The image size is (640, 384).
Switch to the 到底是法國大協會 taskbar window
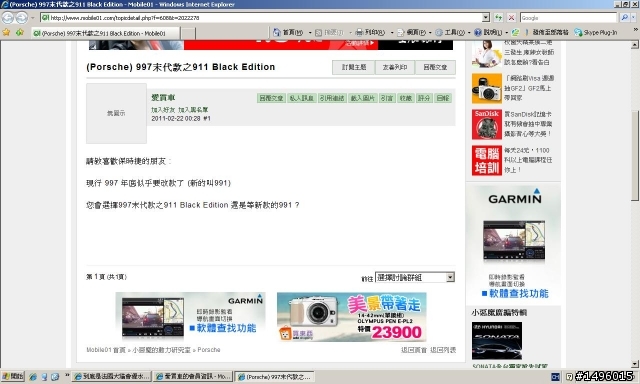112,377
